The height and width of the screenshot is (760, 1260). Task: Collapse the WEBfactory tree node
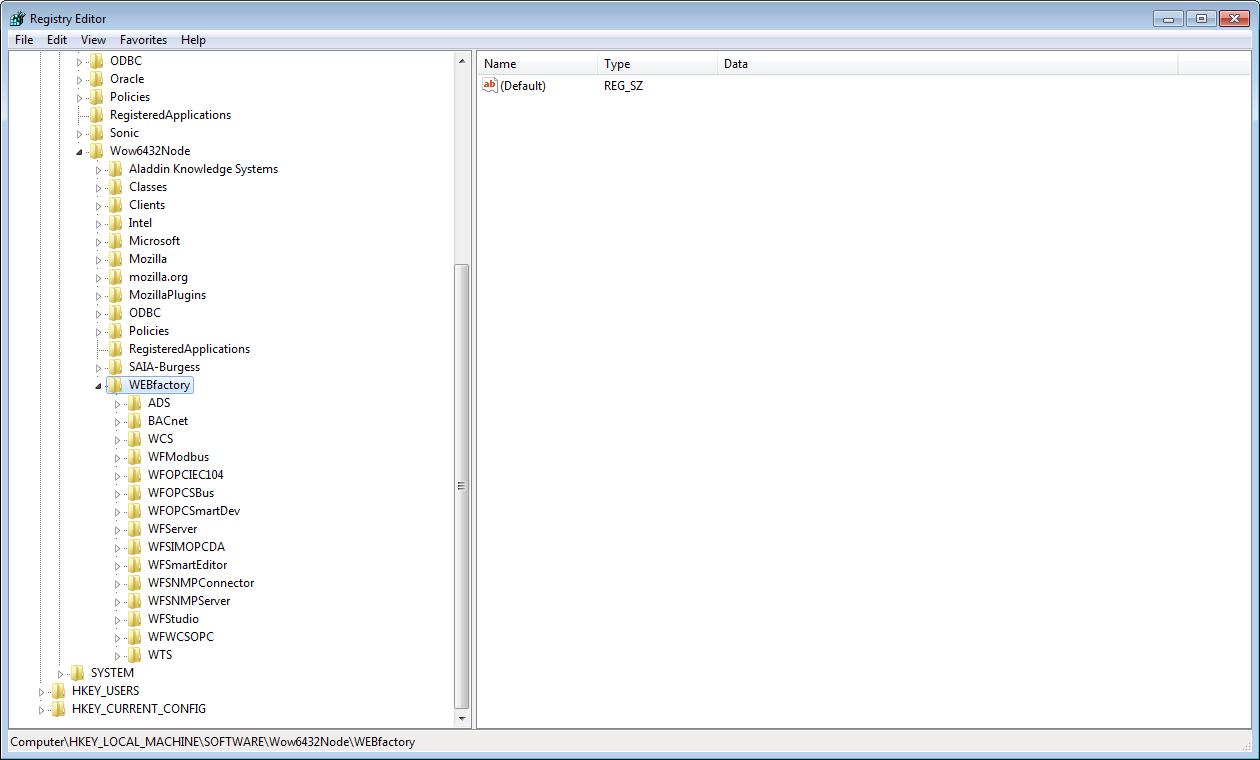point(99,386)
